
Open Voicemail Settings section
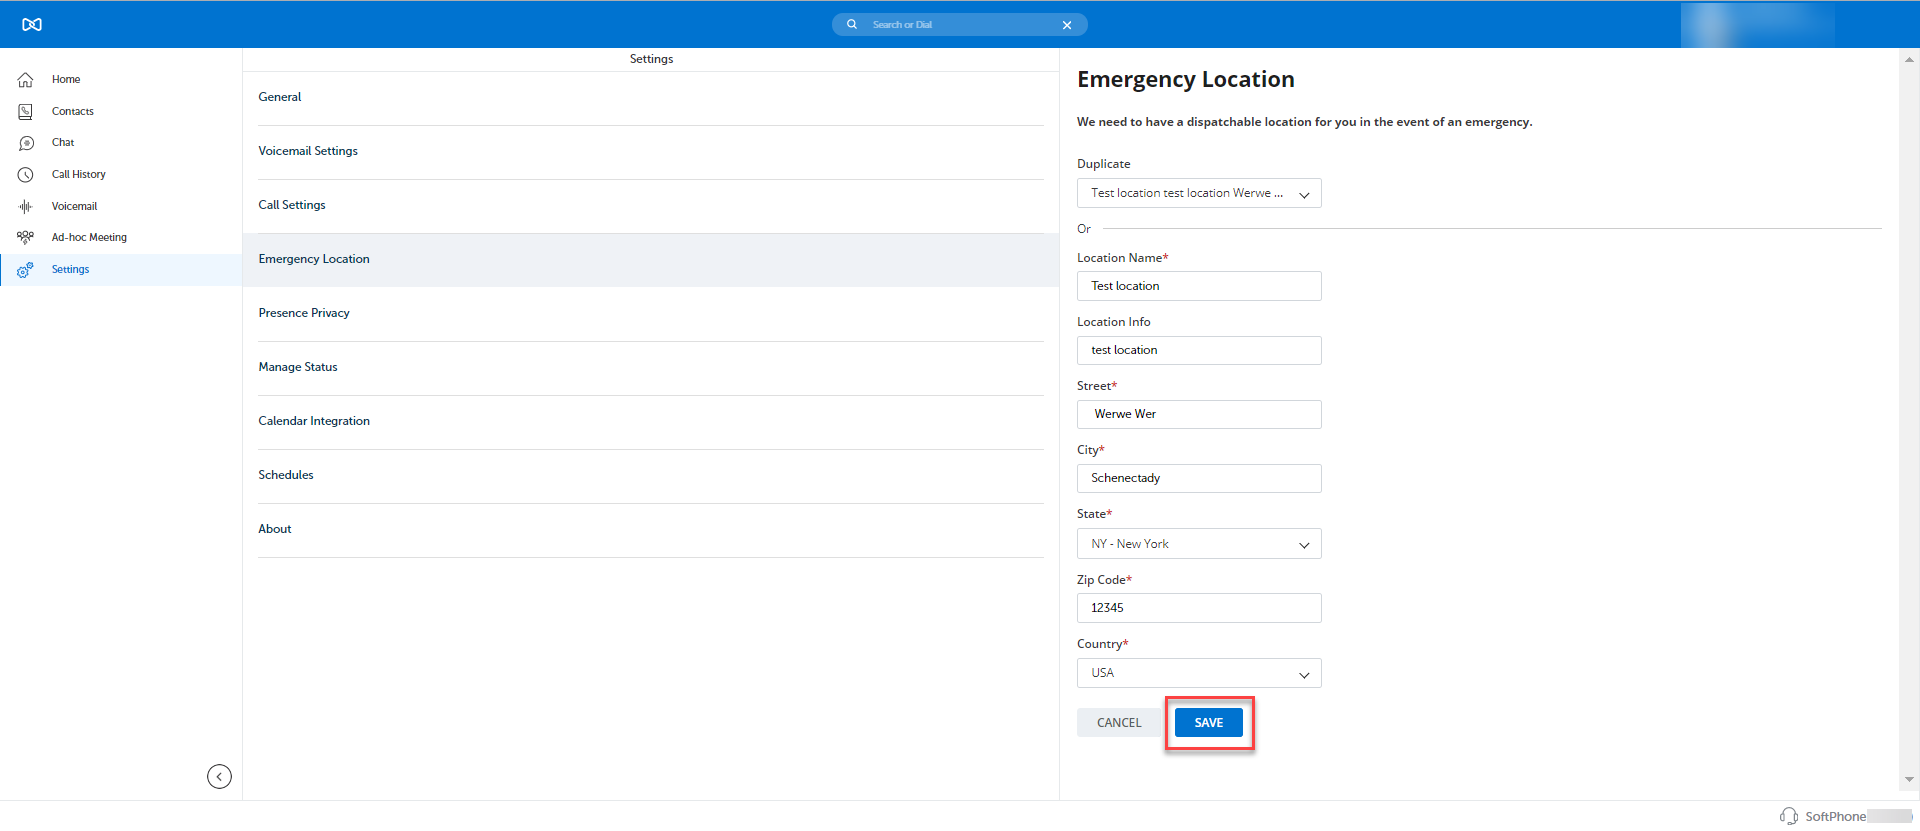308,151
